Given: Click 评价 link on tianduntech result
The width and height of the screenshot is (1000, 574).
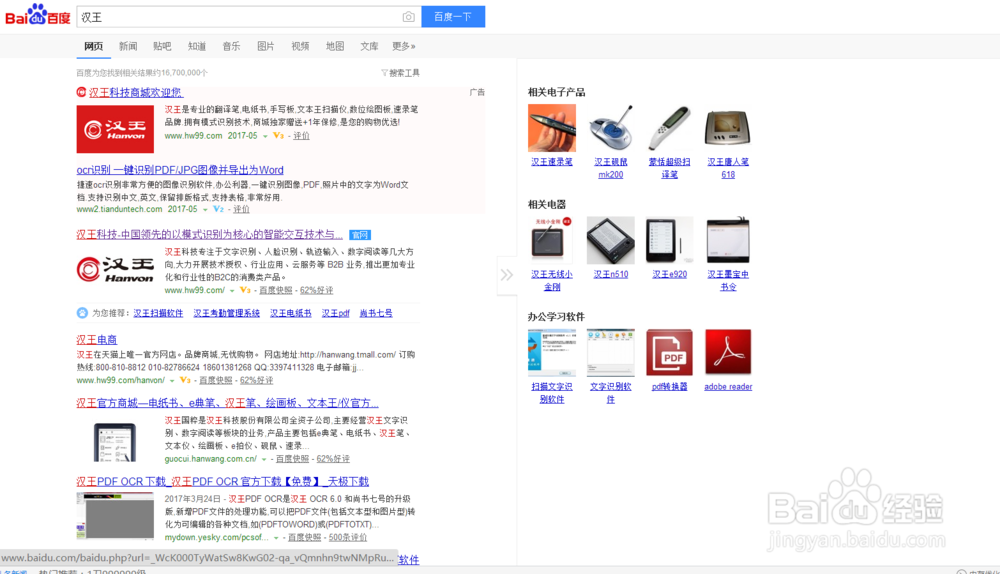Looking at the screenshot, I should [x=241, y=209].
